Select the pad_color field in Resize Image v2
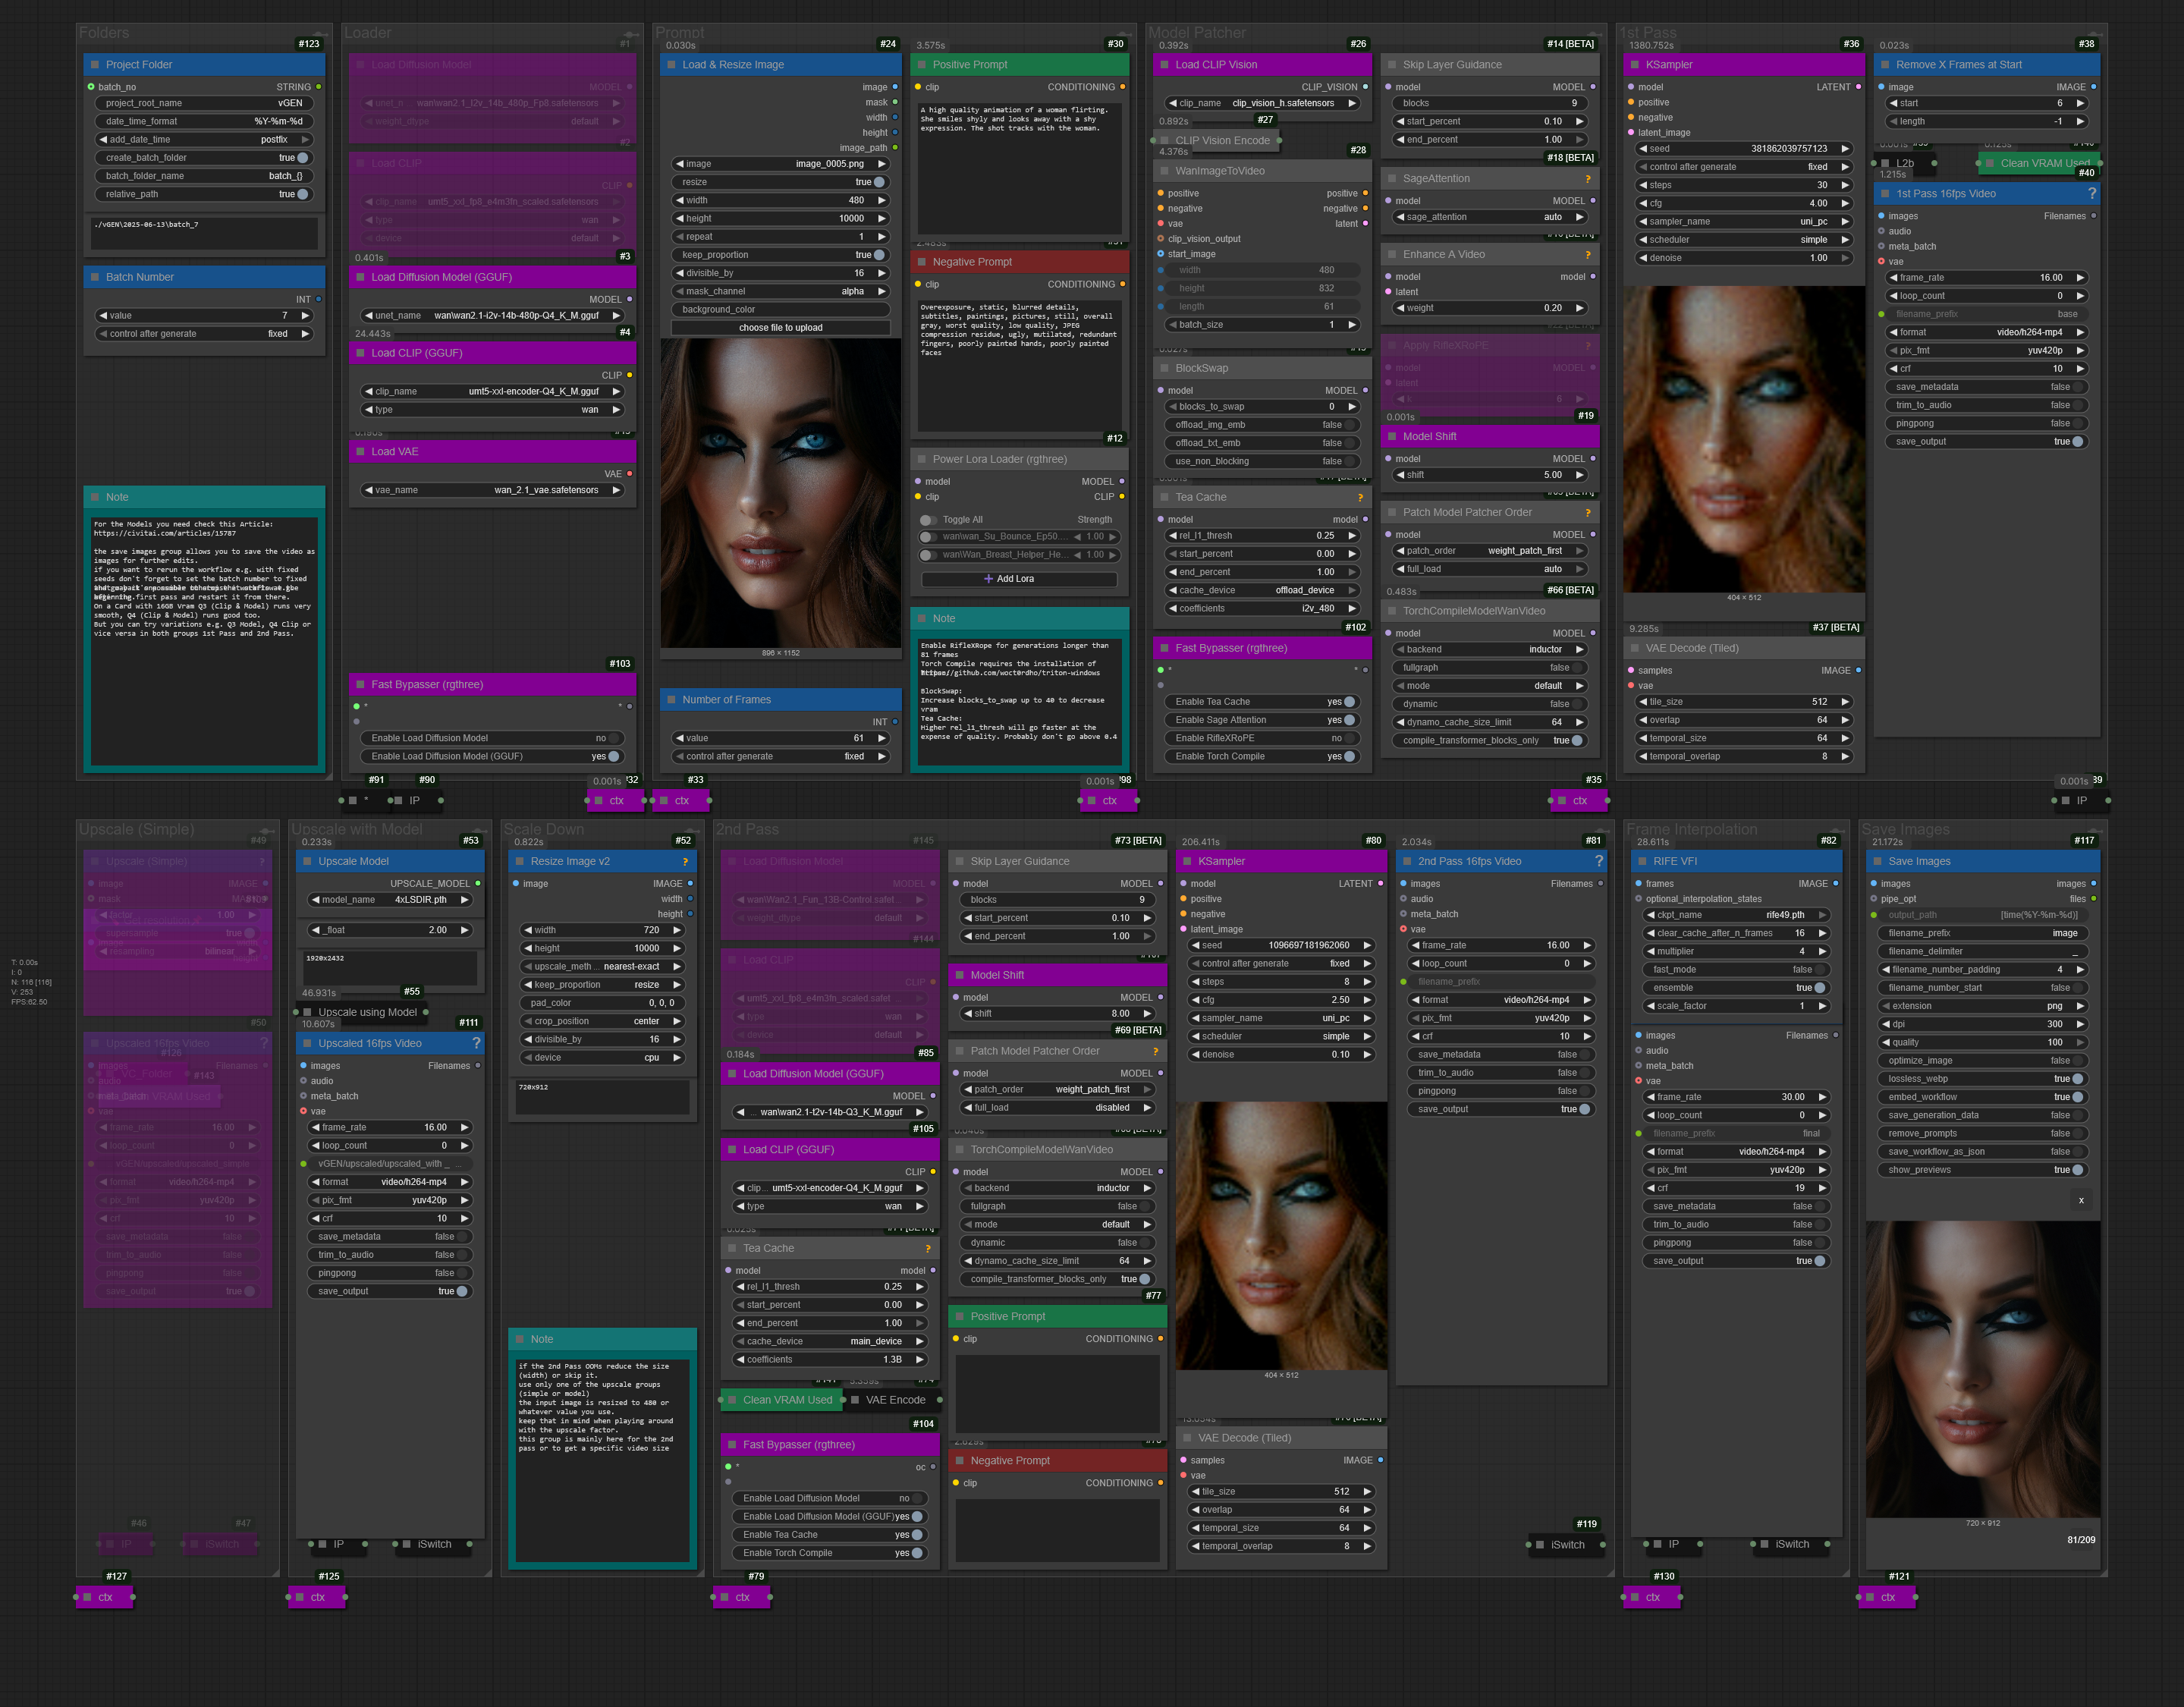This screenshot has height=1707, width=2184. point(602,1003)
